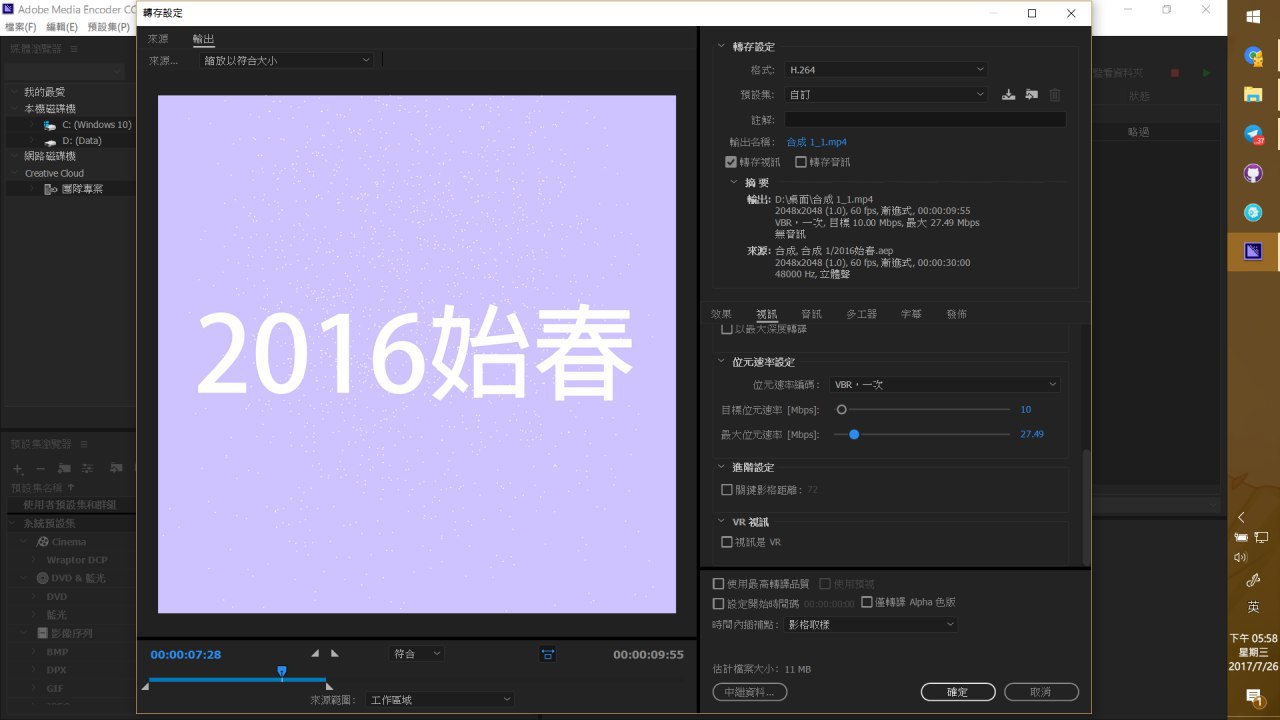Screen dimensions: 1280x720
Task: Switch to the 多工器 tab
Action: (861, 314)
